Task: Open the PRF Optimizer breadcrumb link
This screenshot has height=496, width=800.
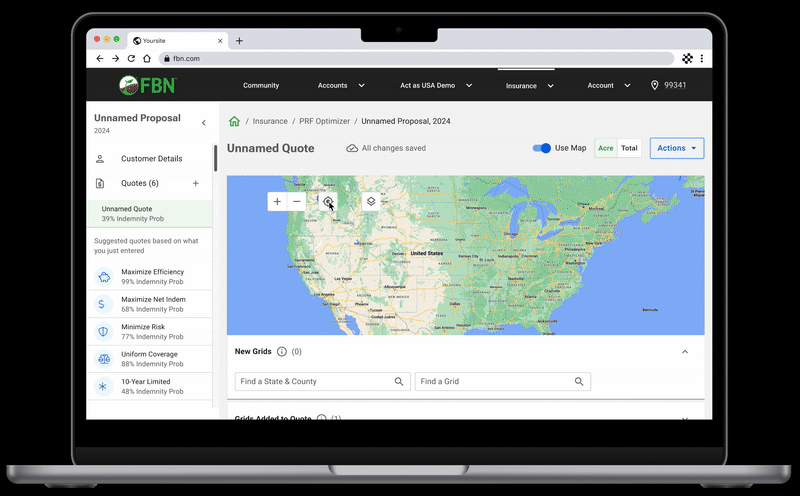Action: (x=324, y=121)
